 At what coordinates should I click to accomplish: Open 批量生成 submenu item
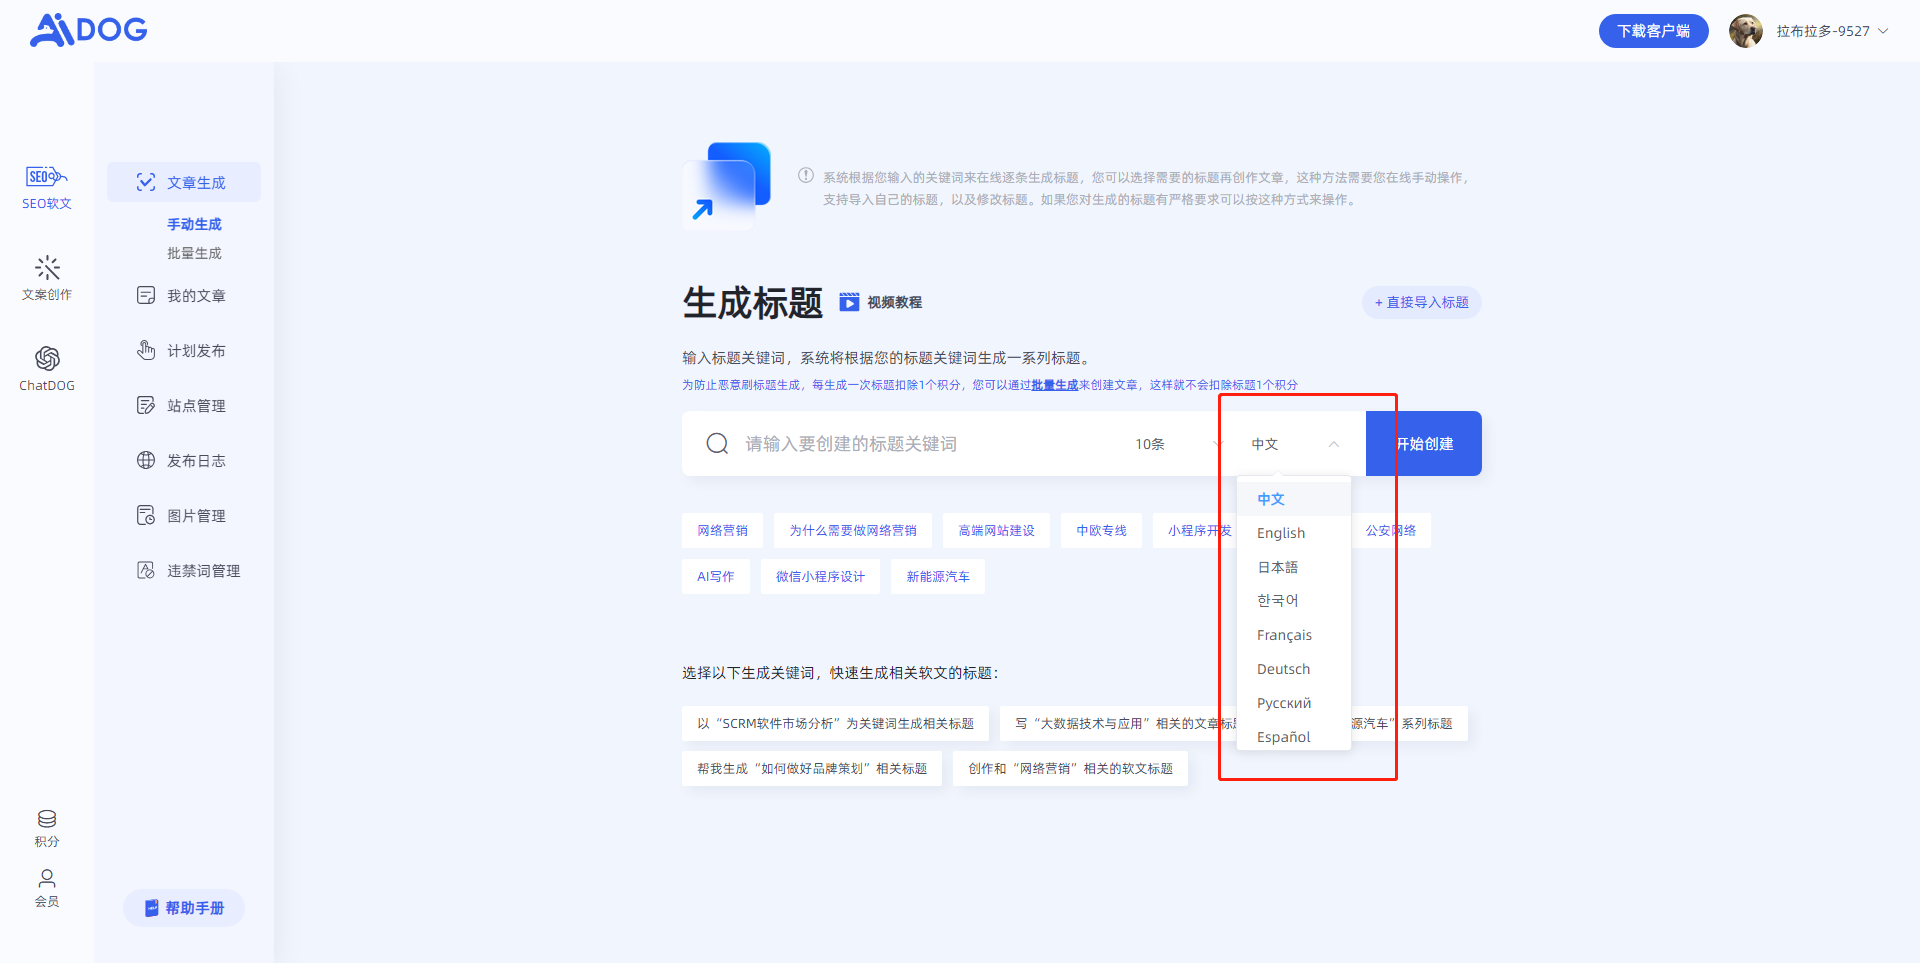(x=194, y=253)
